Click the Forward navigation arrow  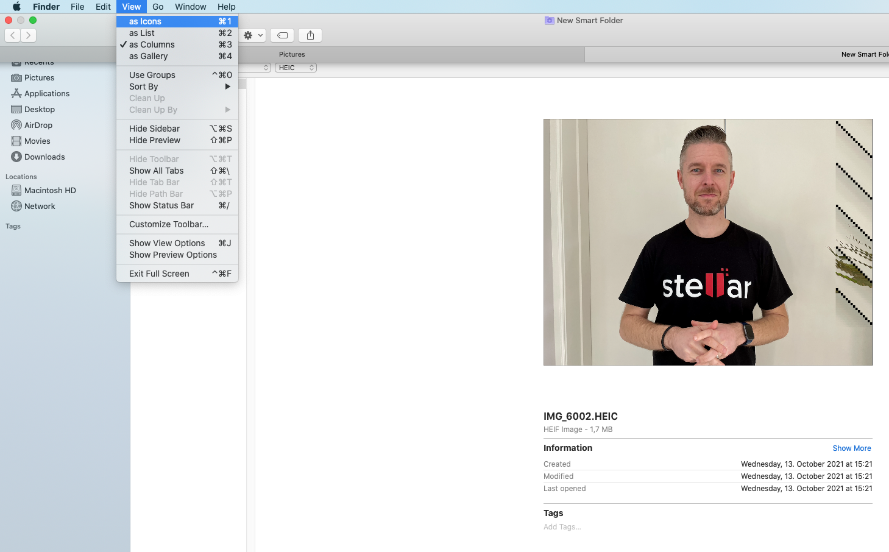pyautogui.click(x=28, y=35)
